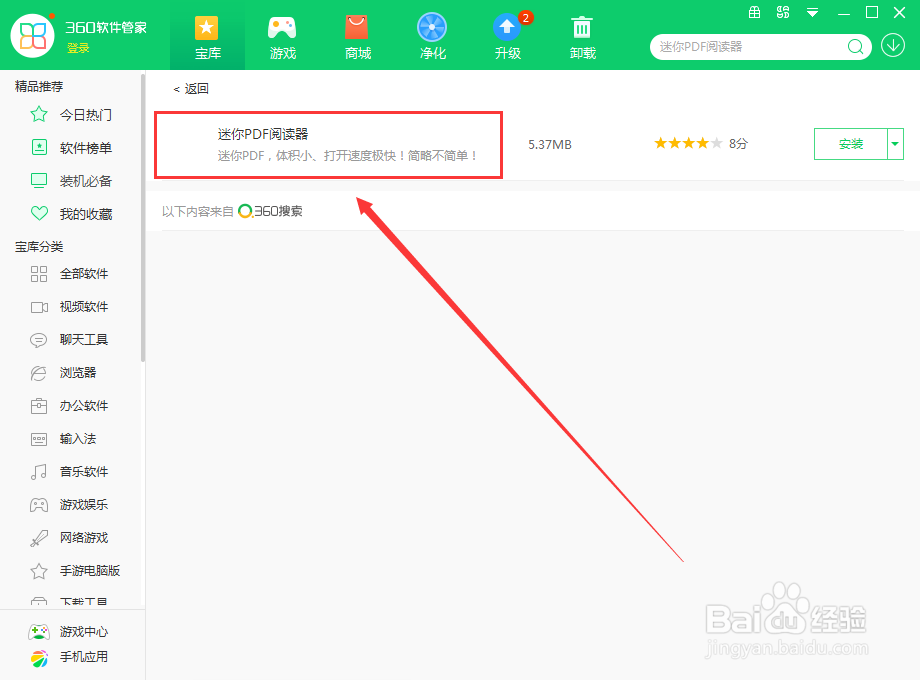Open the main menu triangle in title bar
This screenshot has width=920, height=680.
[x=812, y=12]
